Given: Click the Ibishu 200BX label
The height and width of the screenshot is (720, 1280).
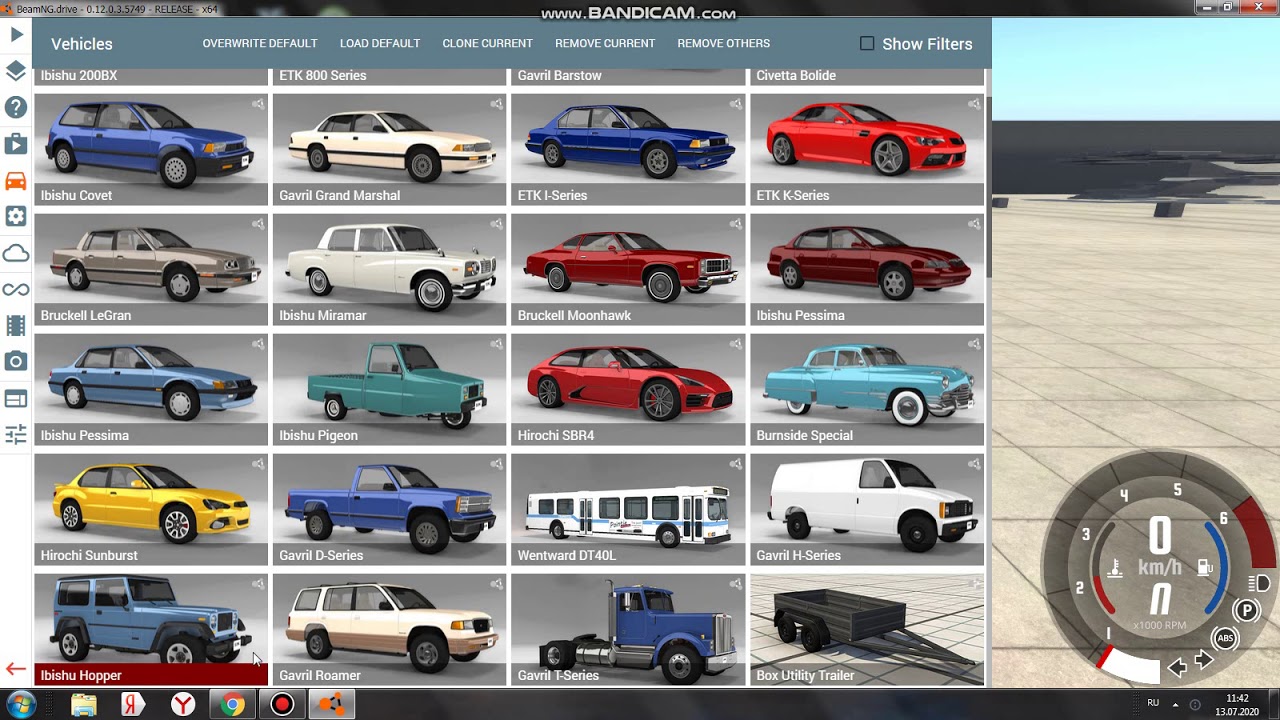Looking at the screenshot, I should tap(79, 76).
